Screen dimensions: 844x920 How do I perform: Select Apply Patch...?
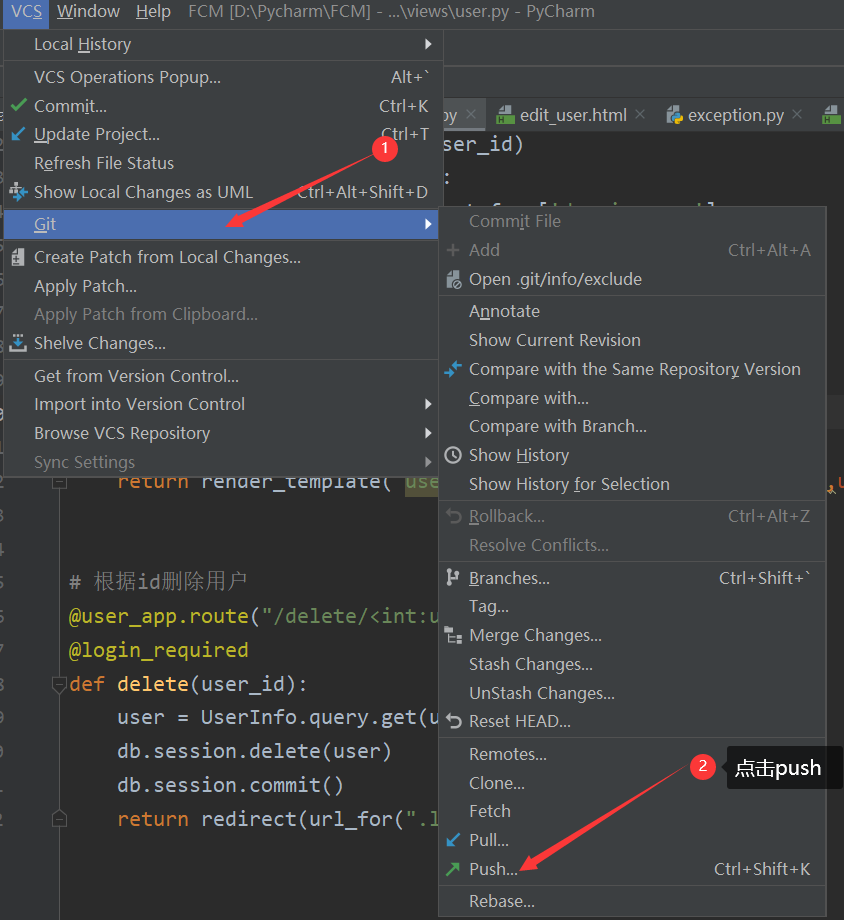(x=223, y=286)
